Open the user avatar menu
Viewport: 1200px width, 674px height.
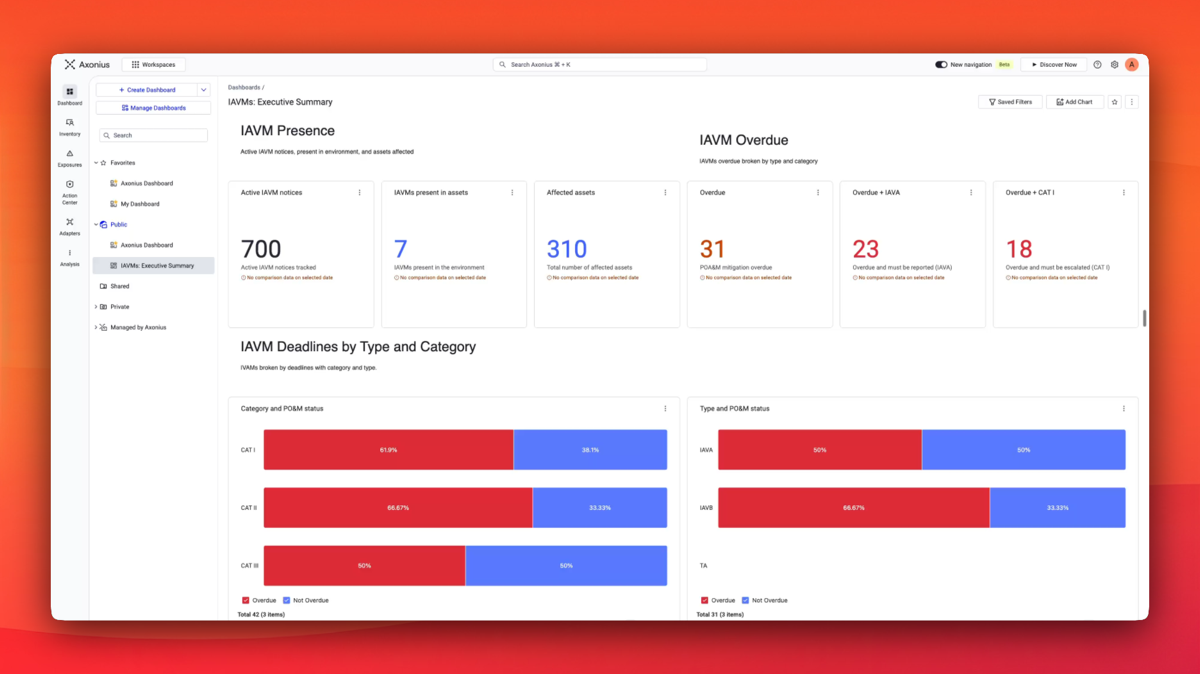1131,65
